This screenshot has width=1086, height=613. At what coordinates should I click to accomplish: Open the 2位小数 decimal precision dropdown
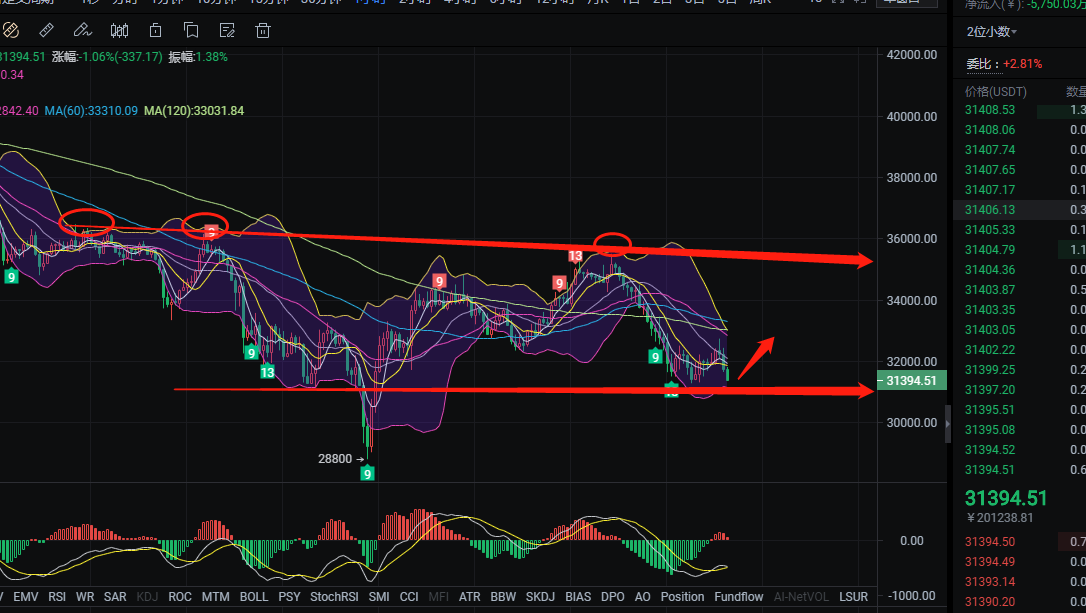point(991,32)
